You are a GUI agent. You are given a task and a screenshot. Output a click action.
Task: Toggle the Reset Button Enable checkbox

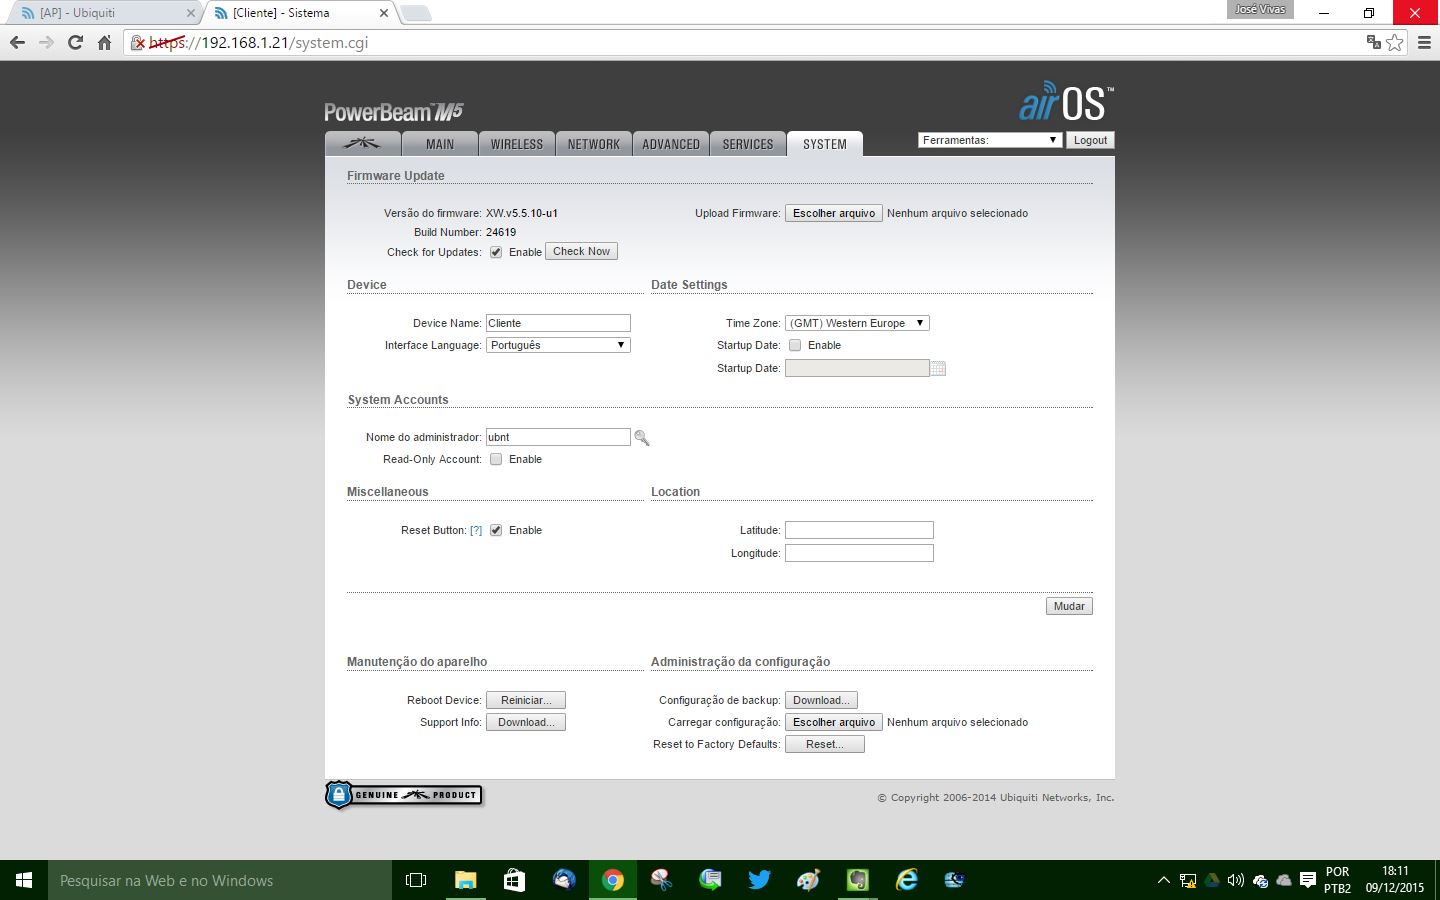pyautogui.click(x=496, y=530)
